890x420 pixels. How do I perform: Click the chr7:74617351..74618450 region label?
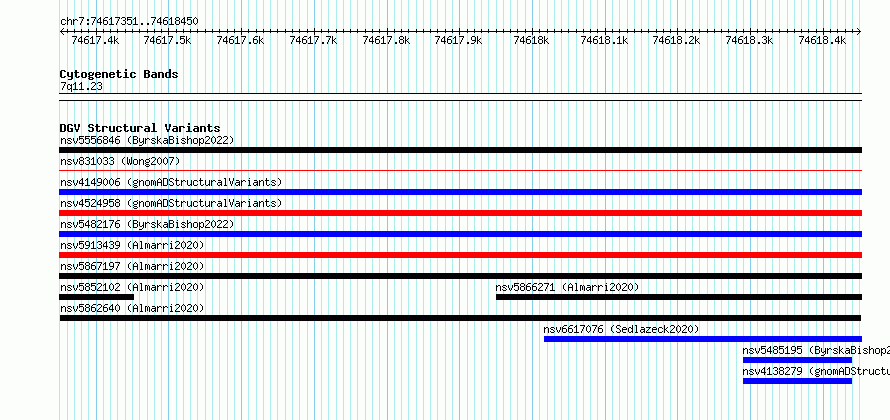pos(129,21)
